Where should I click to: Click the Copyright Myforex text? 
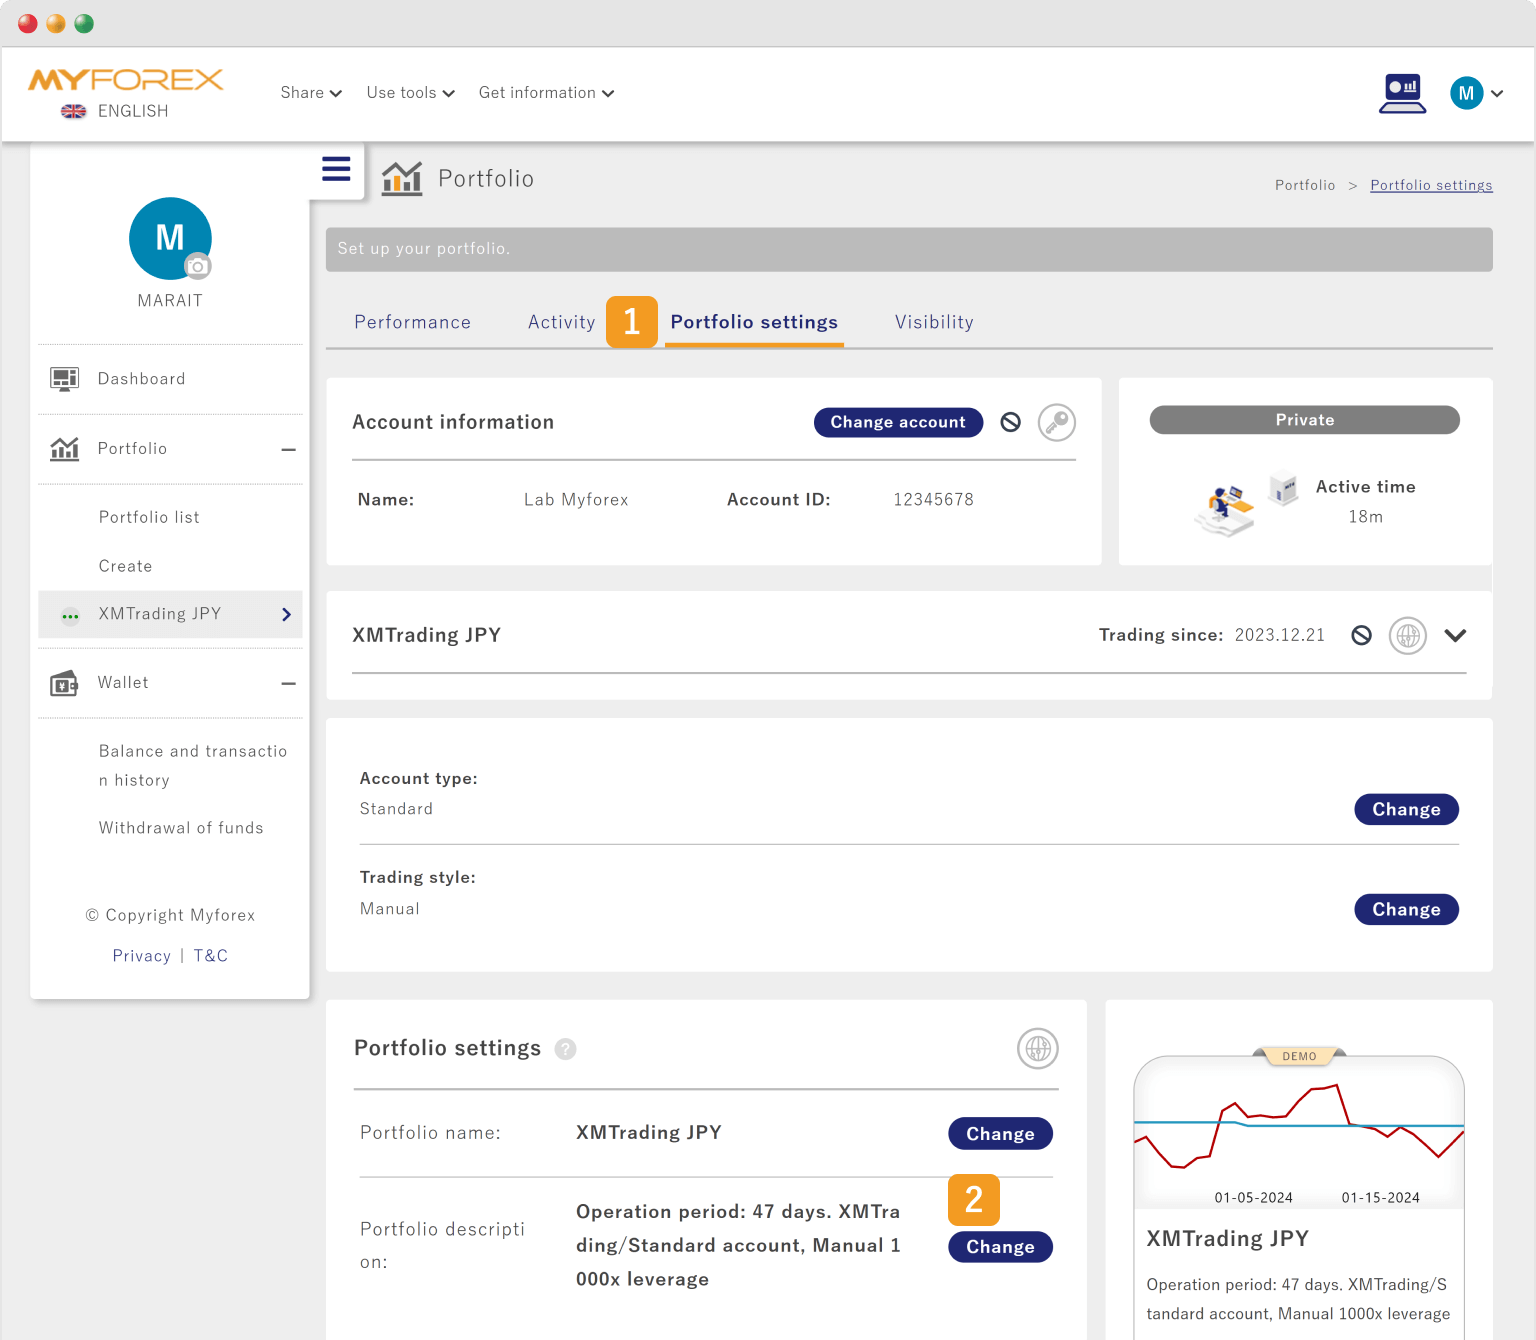[170, 915]
